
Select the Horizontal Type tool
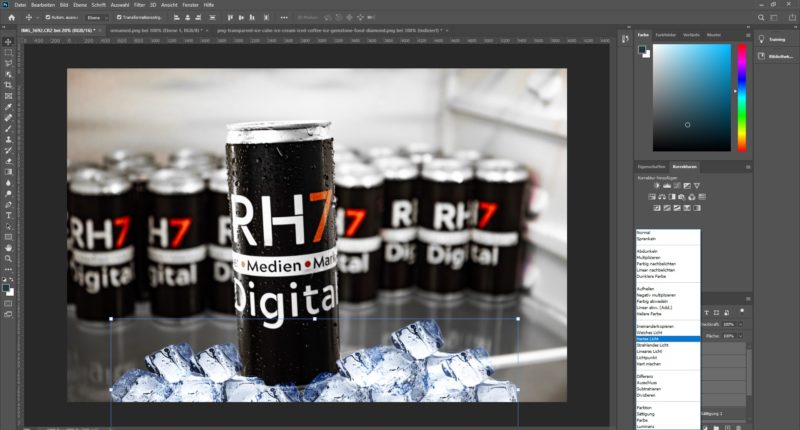point(8,215)
